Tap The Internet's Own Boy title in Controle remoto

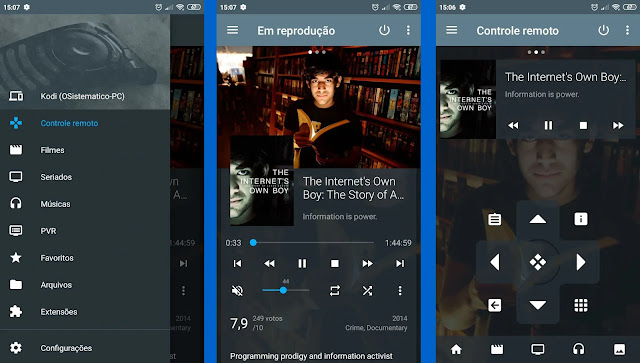565,77
